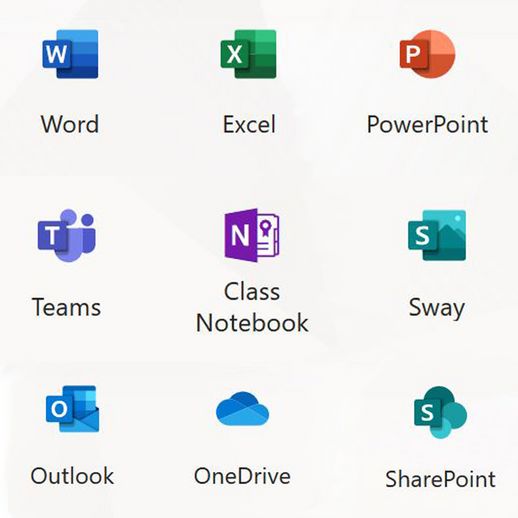Open the Outlook envelope icon
Screen dimensions: 518x518
(x=72, y=409)
